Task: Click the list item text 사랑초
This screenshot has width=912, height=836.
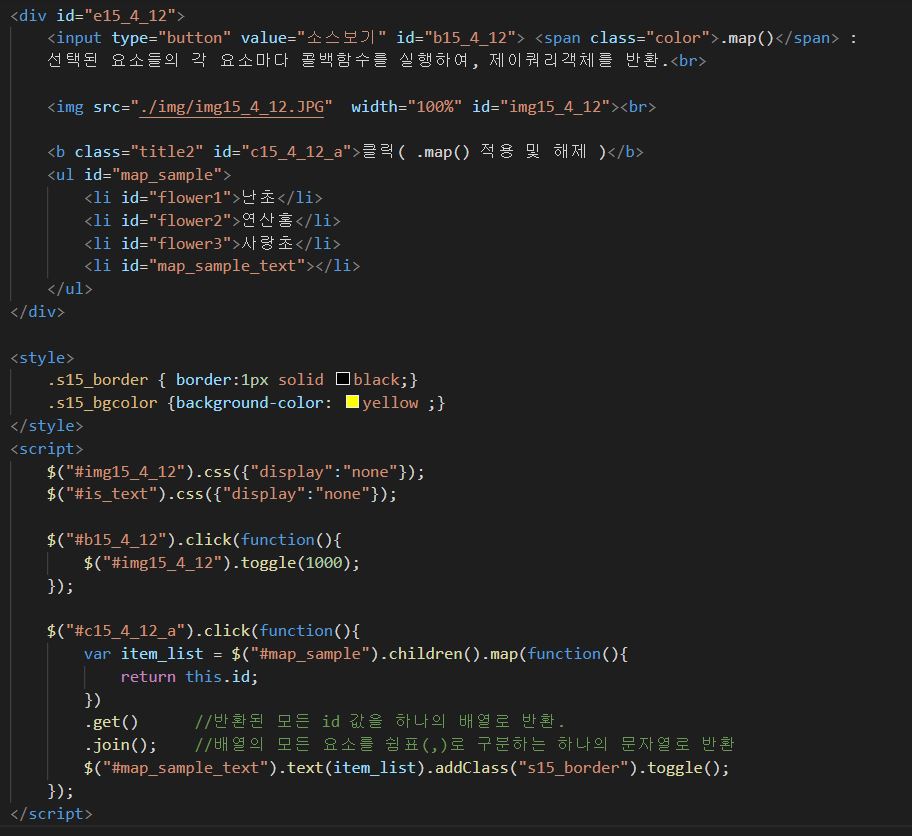Action: pyautogui.click(x=268, y=243)
